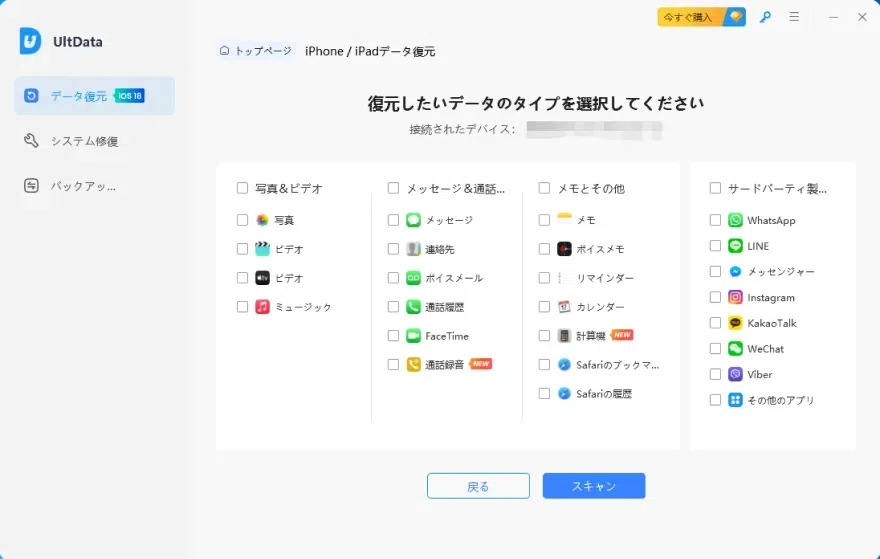
Task: Select the Safariの履歴 checkbox
Action: [x=544, y=393]
